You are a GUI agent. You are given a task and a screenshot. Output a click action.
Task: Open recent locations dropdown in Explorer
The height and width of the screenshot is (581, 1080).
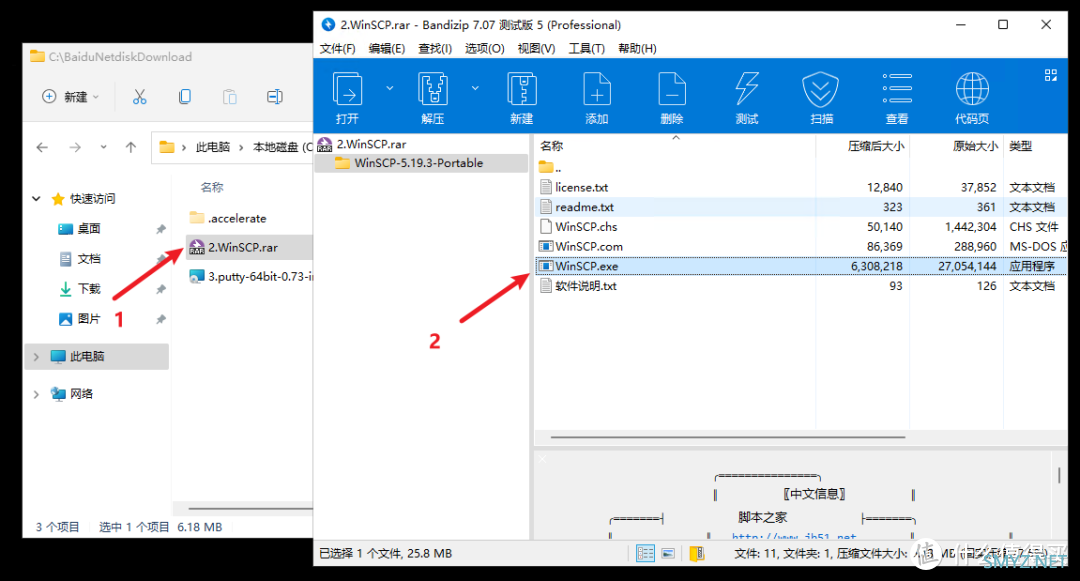103,147
